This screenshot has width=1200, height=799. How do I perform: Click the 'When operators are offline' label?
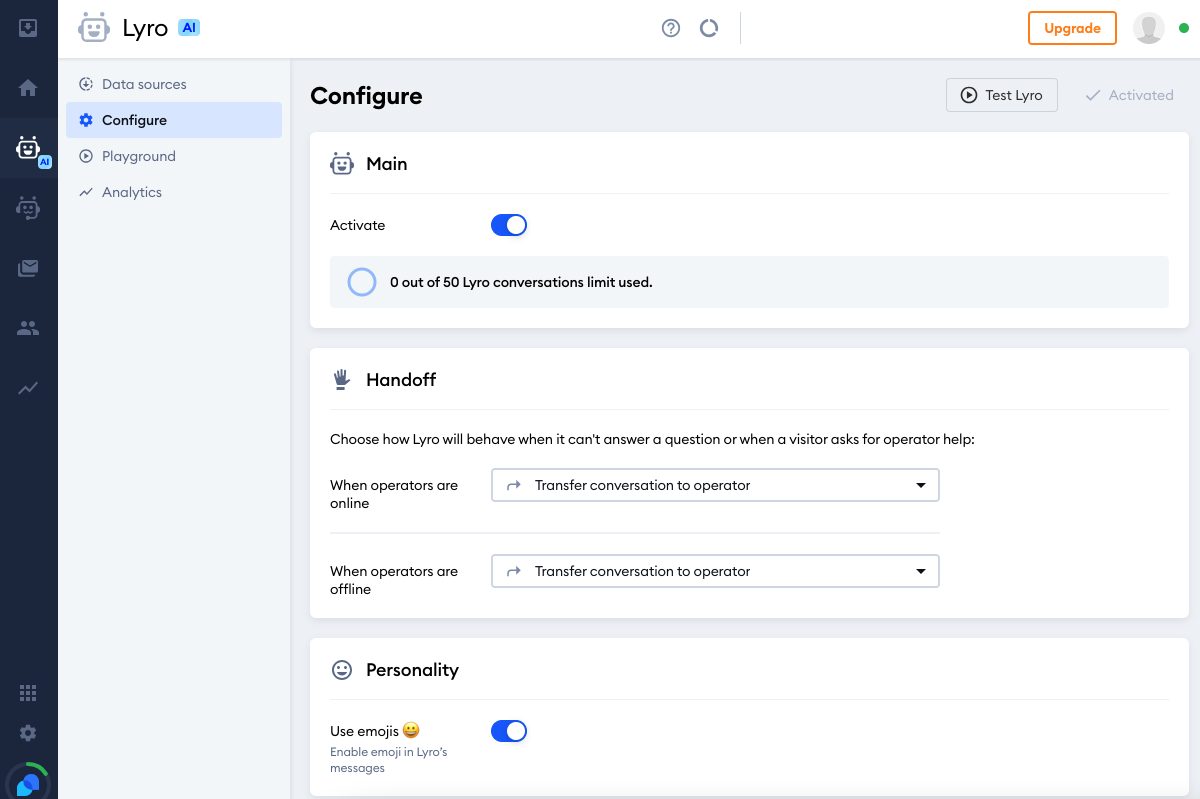394,580
